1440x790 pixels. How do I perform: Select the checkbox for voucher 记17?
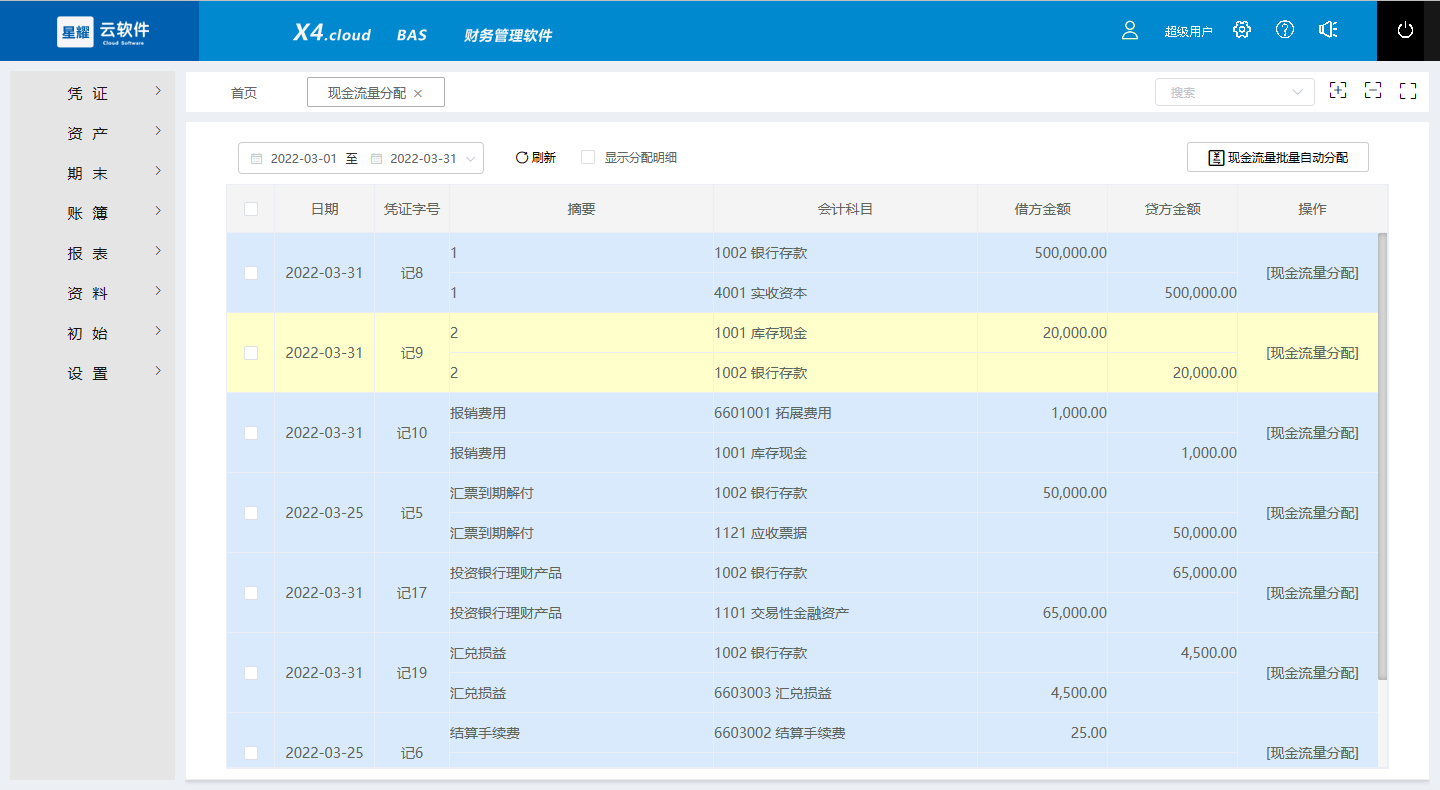click(251, 593)
